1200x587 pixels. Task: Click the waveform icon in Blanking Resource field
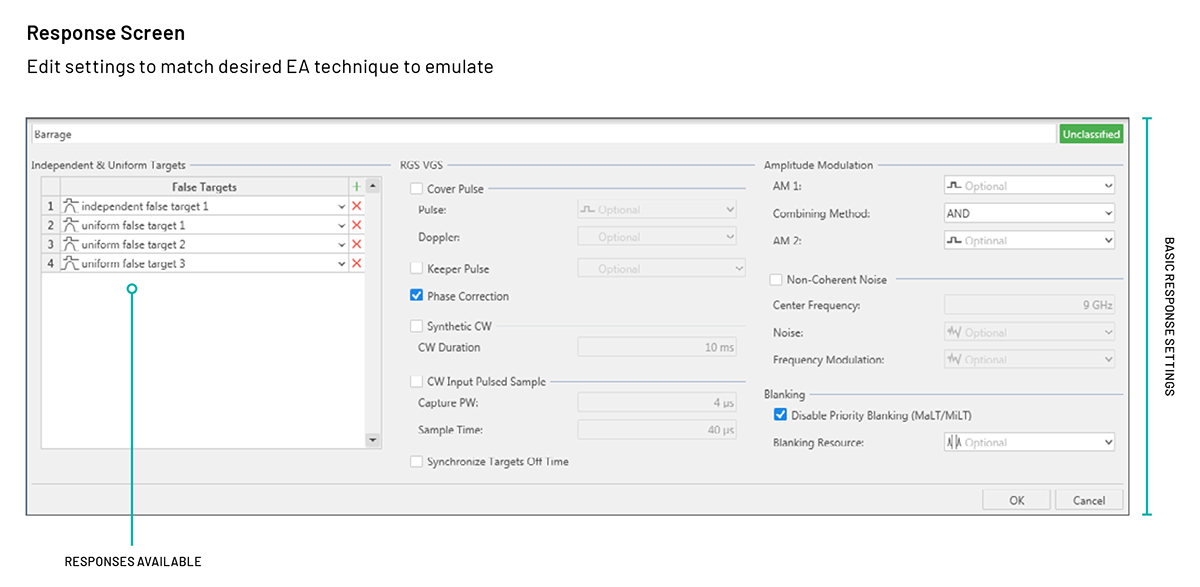pyautogui.click(x=954, y=442)
